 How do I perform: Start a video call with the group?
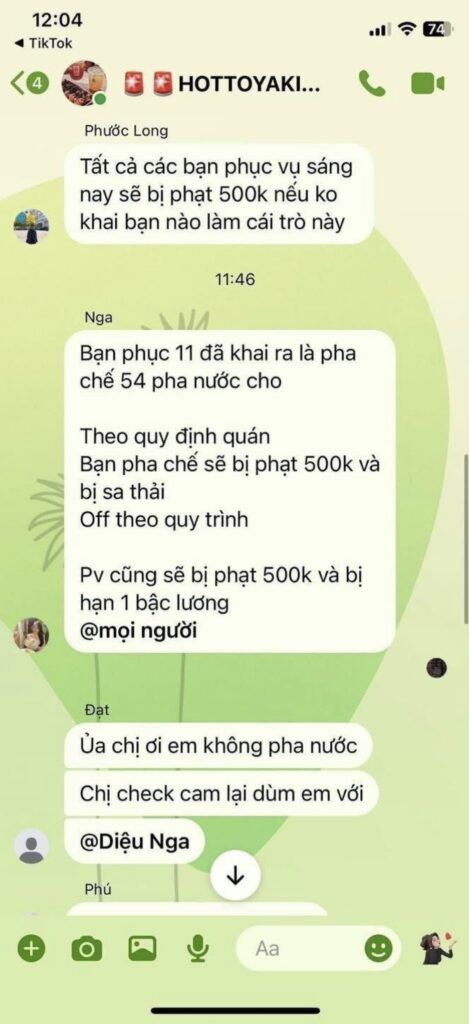click(428, 84)
